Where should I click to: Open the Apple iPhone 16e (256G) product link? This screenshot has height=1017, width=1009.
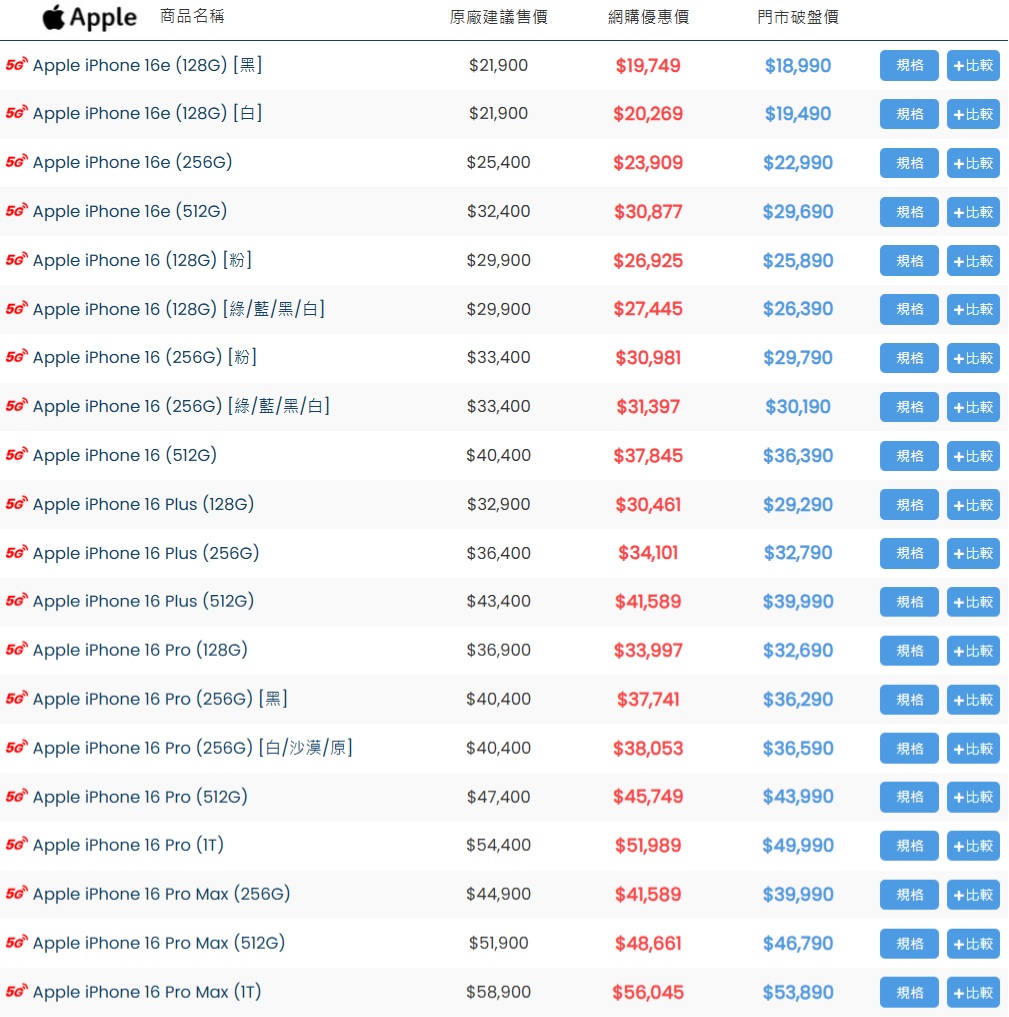tap(132, 162)
